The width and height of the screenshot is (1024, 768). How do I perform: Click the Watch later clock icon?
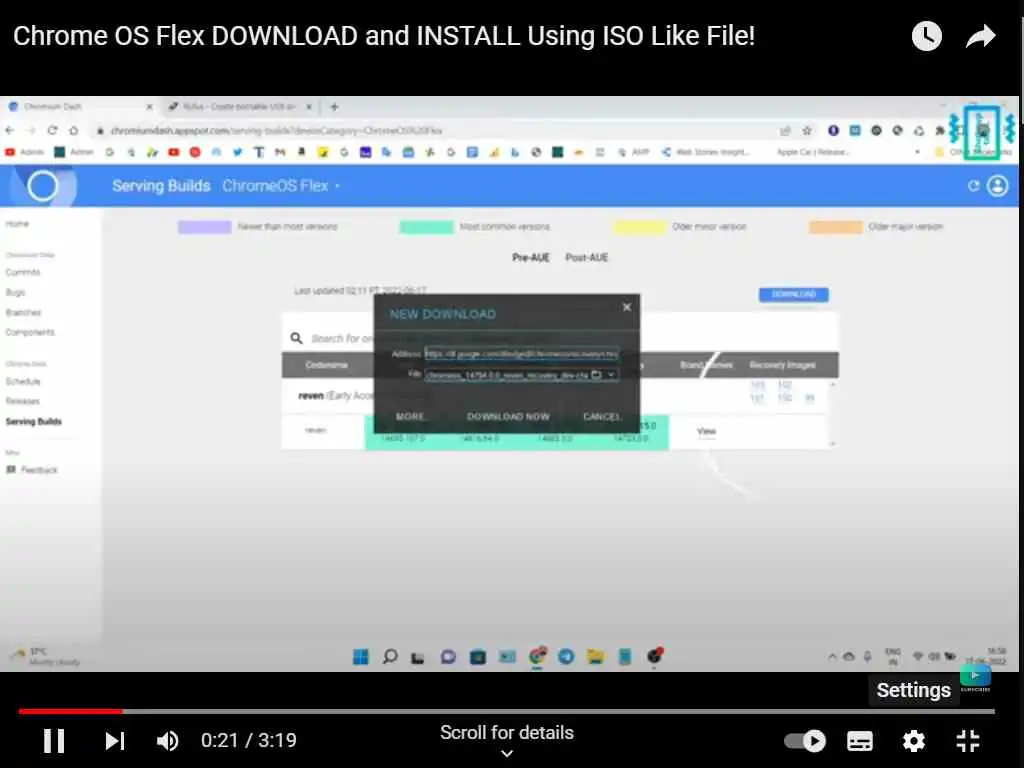pyautogui.click(x=927, y=35)
